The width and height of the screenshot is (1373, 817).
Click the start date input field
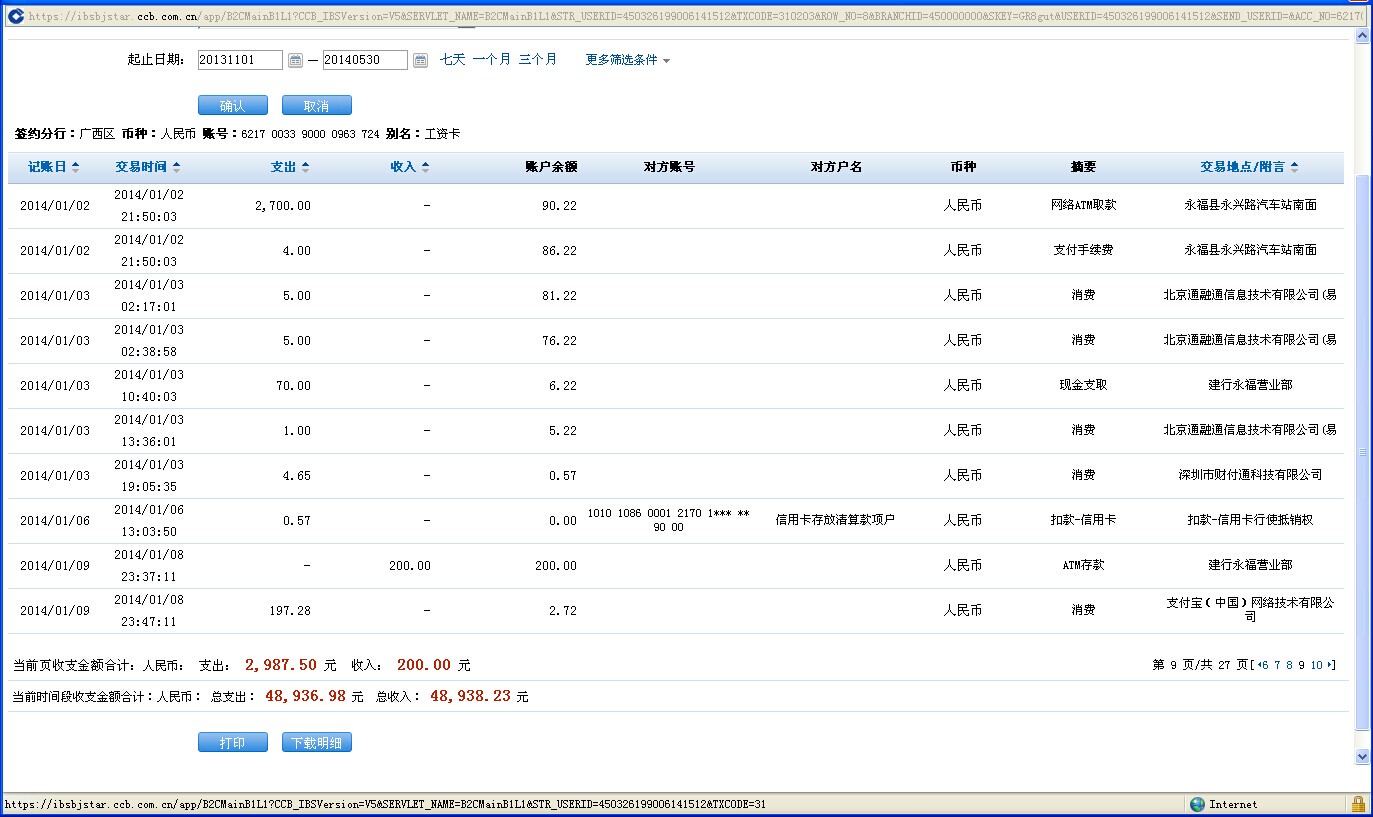click(240, 60)
